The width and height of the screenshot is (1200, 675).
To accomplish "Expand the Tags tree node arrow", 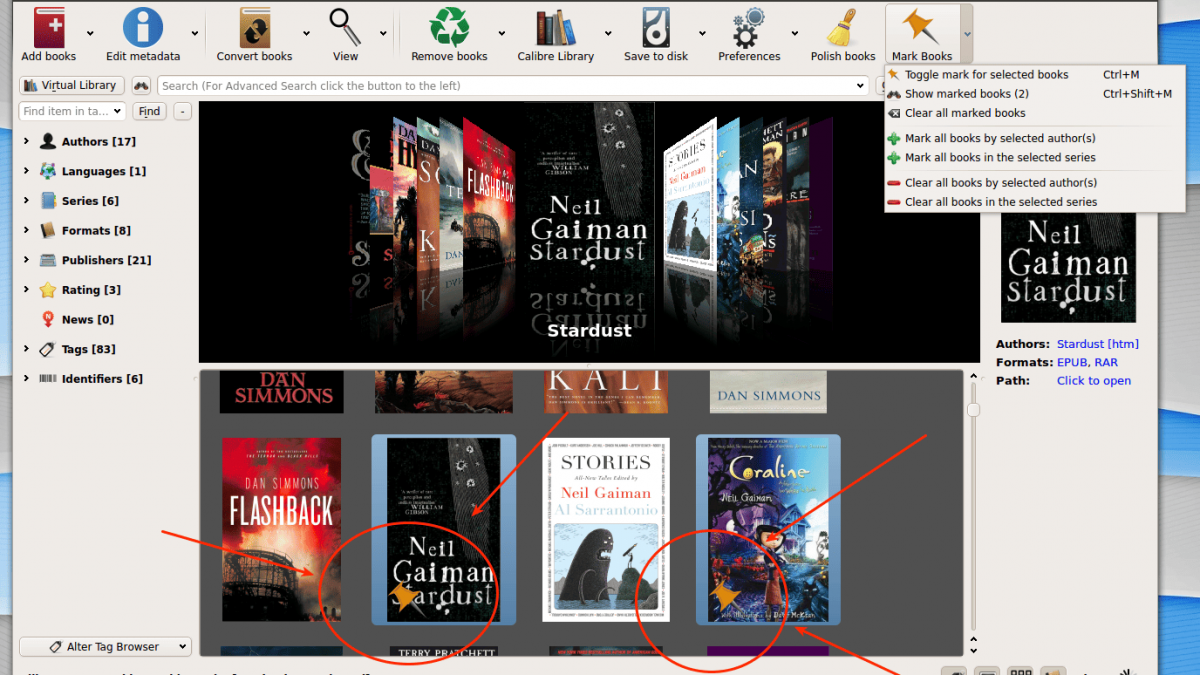I will (27, 349).
